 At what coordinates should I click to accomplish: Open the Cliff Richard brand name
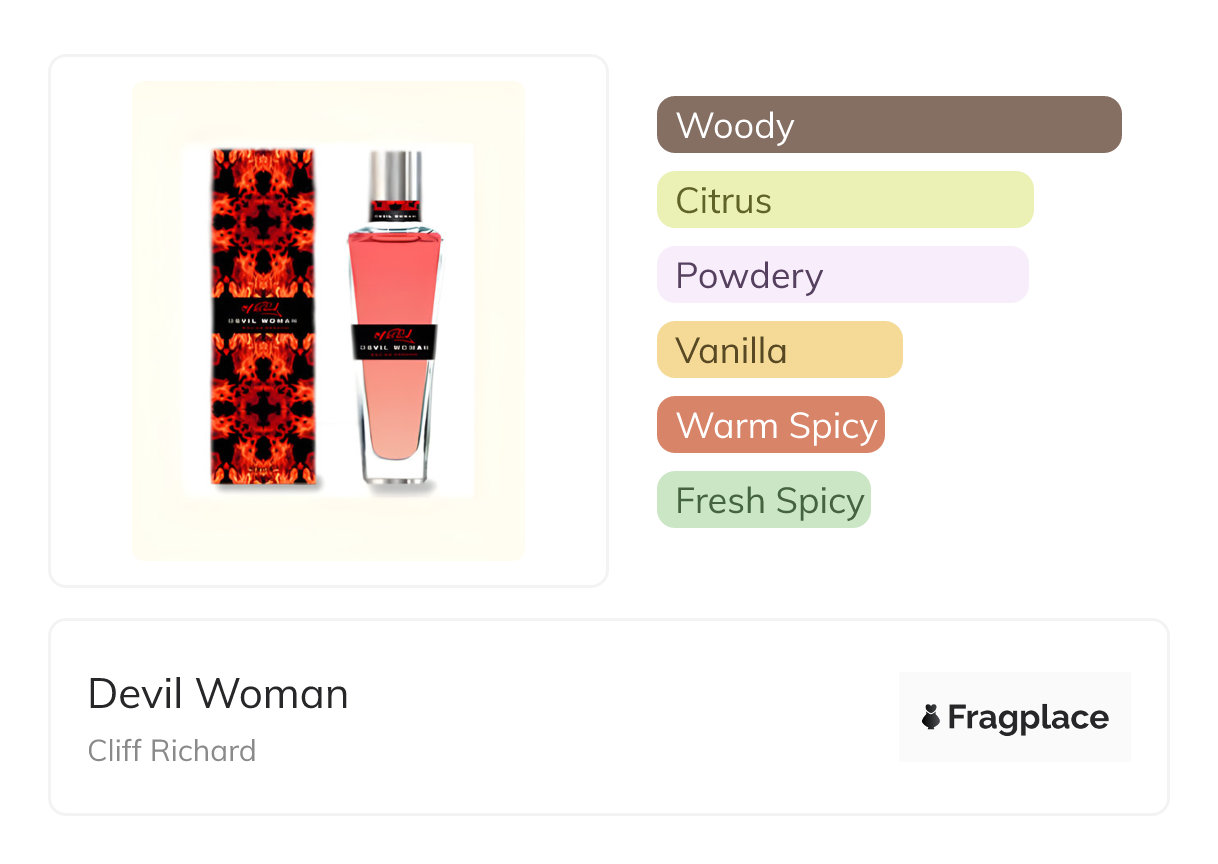[x=172, y=751]
